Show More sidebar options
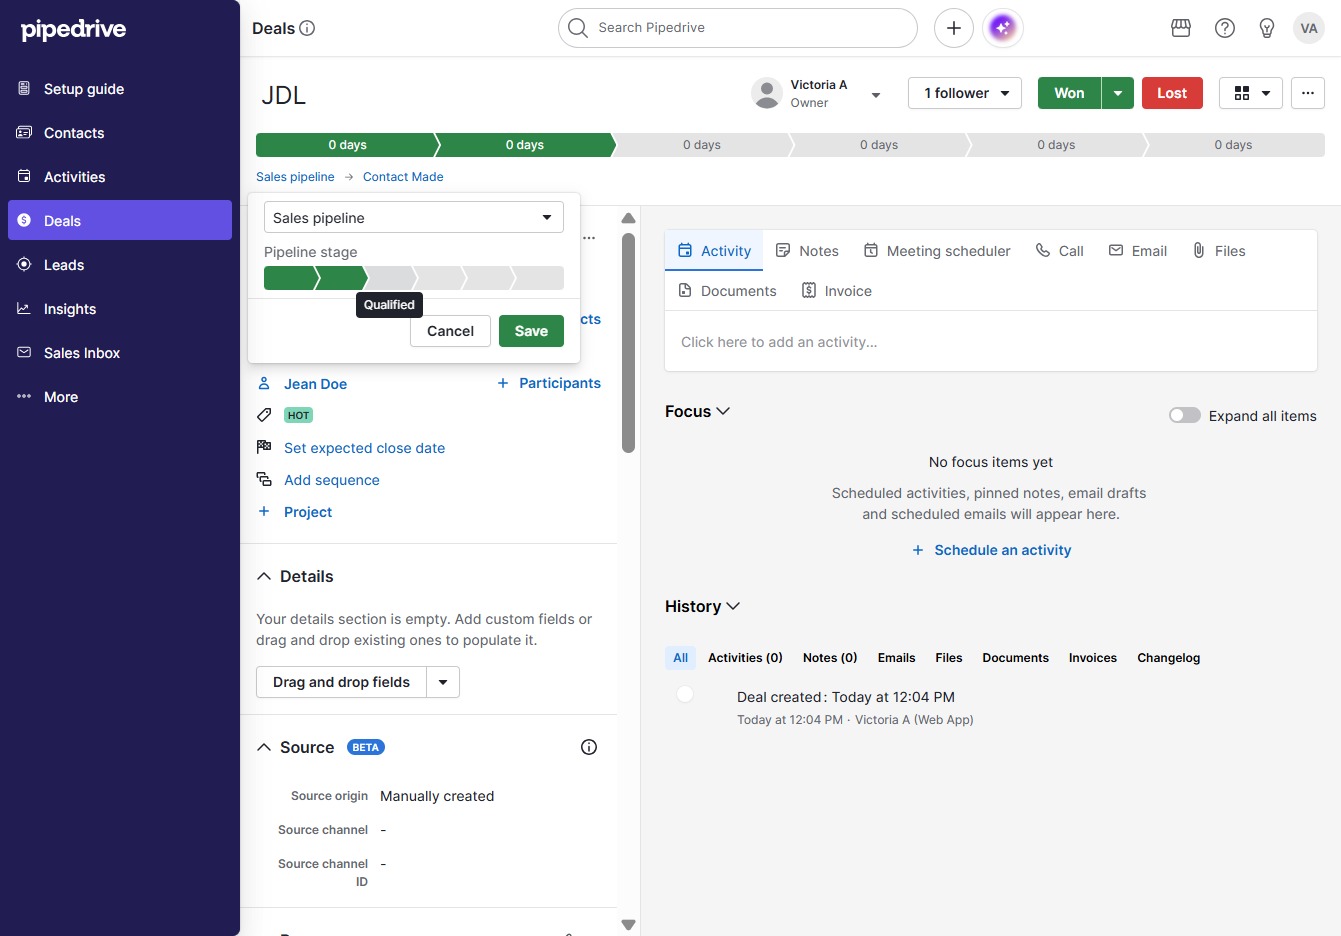This screenshot has width=1341, height=936. coord(120,397)
